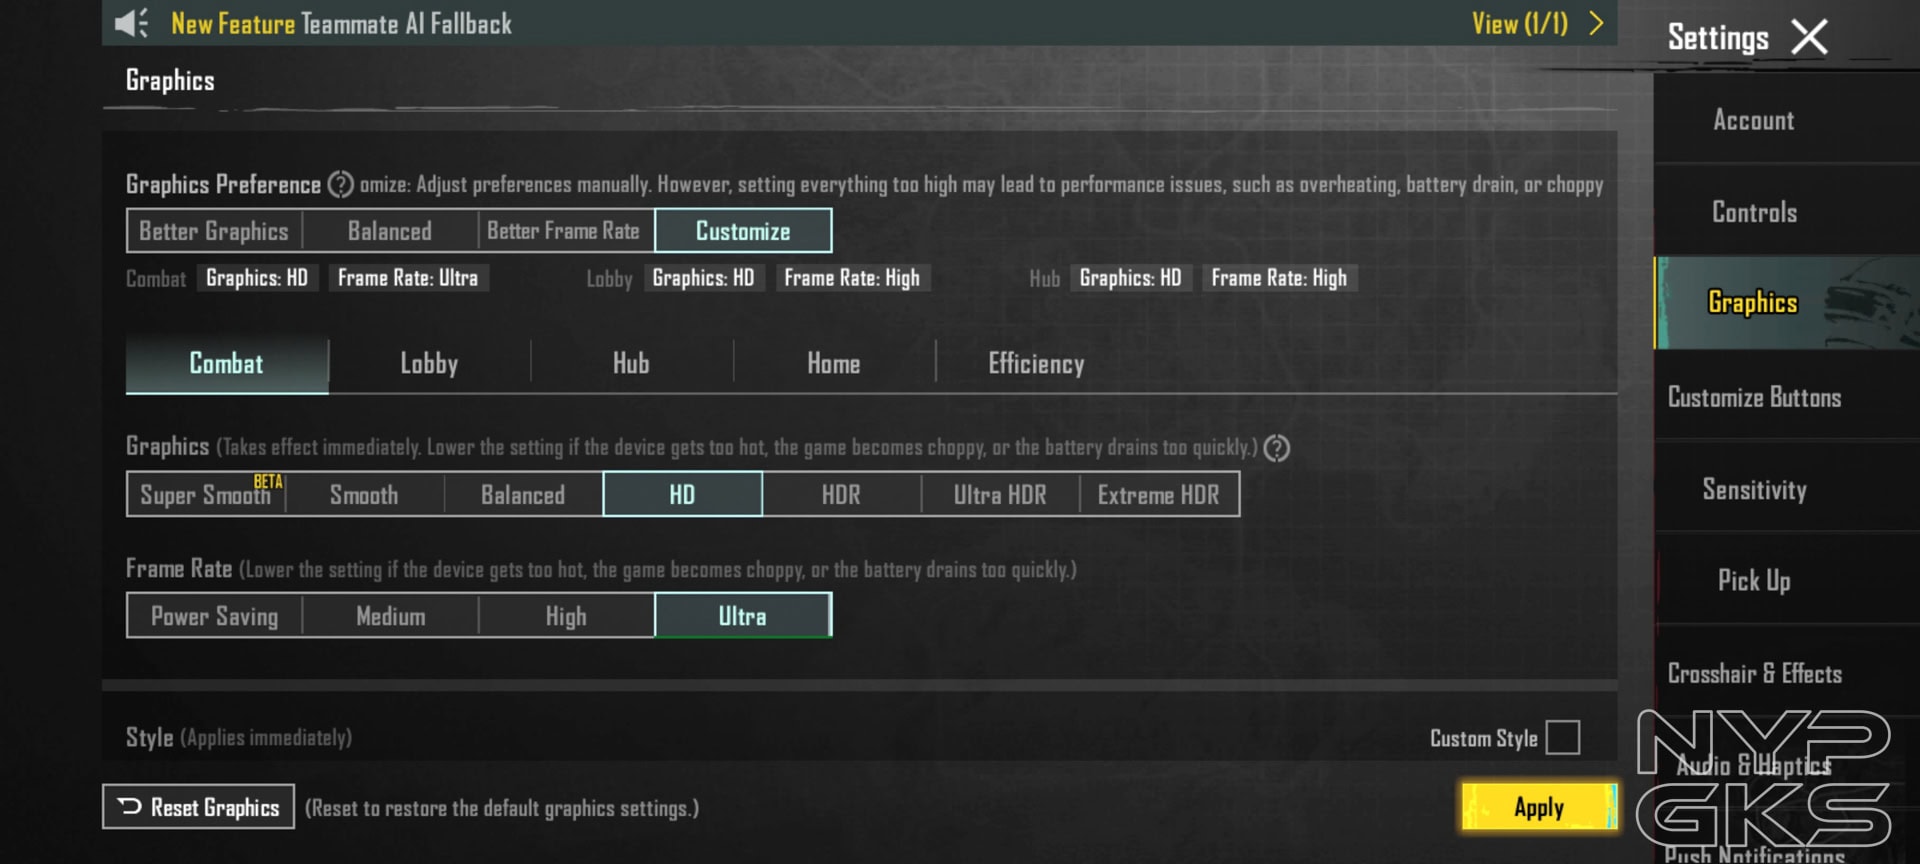Click the help icon beside Graphics description
This screenshot has height=864, width=1920.
click(x=1276, y=448)
